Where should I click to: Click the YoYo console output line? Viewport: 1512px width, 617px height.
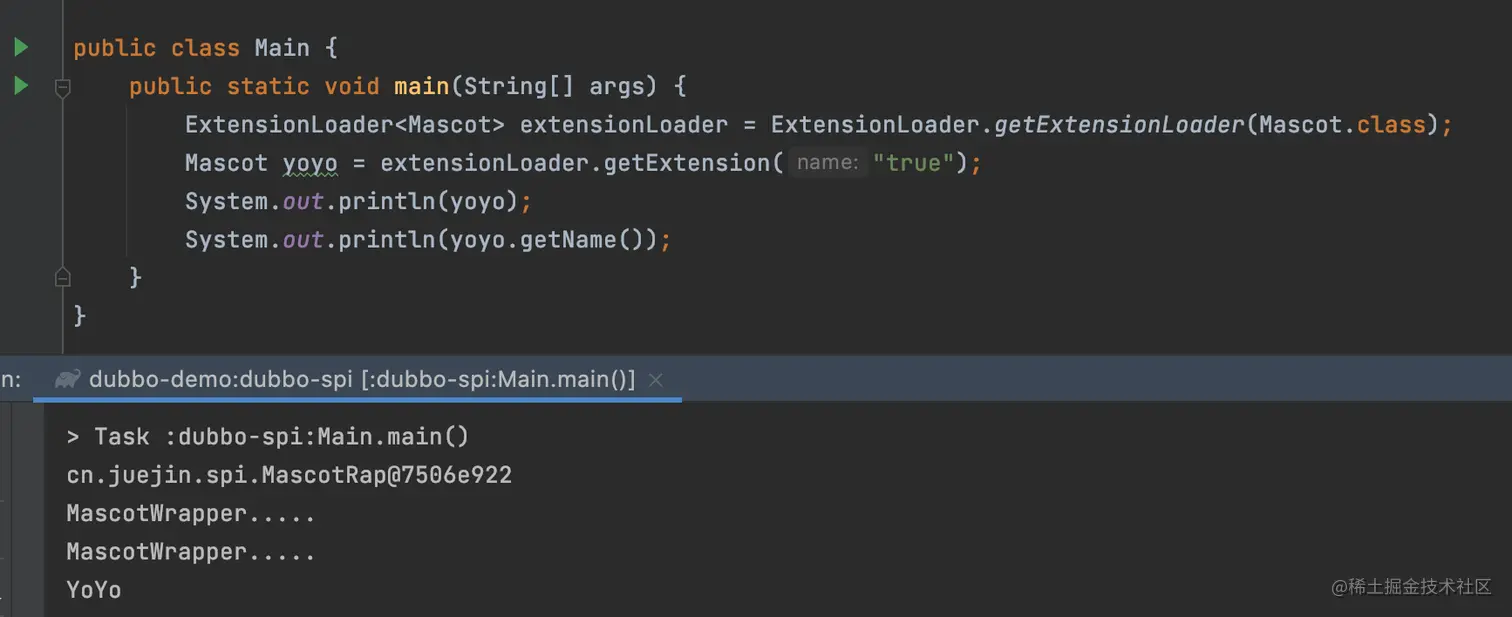(94, 590)
